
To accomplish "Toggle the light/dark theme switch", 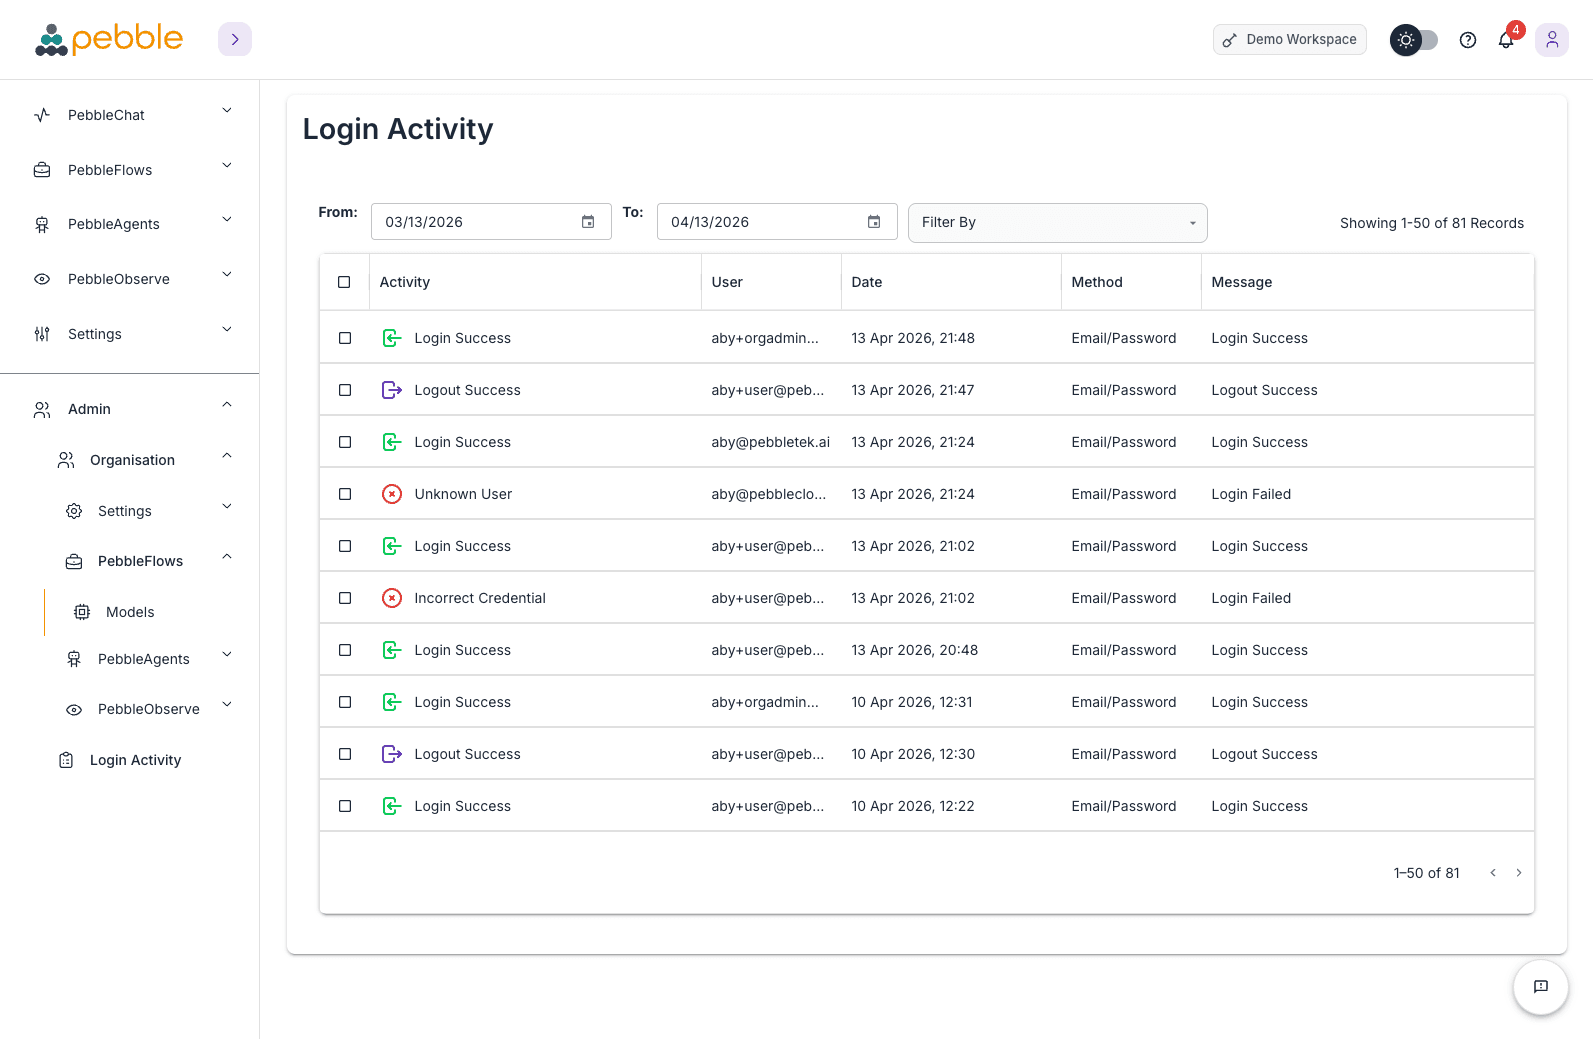I will (1414, 40).
